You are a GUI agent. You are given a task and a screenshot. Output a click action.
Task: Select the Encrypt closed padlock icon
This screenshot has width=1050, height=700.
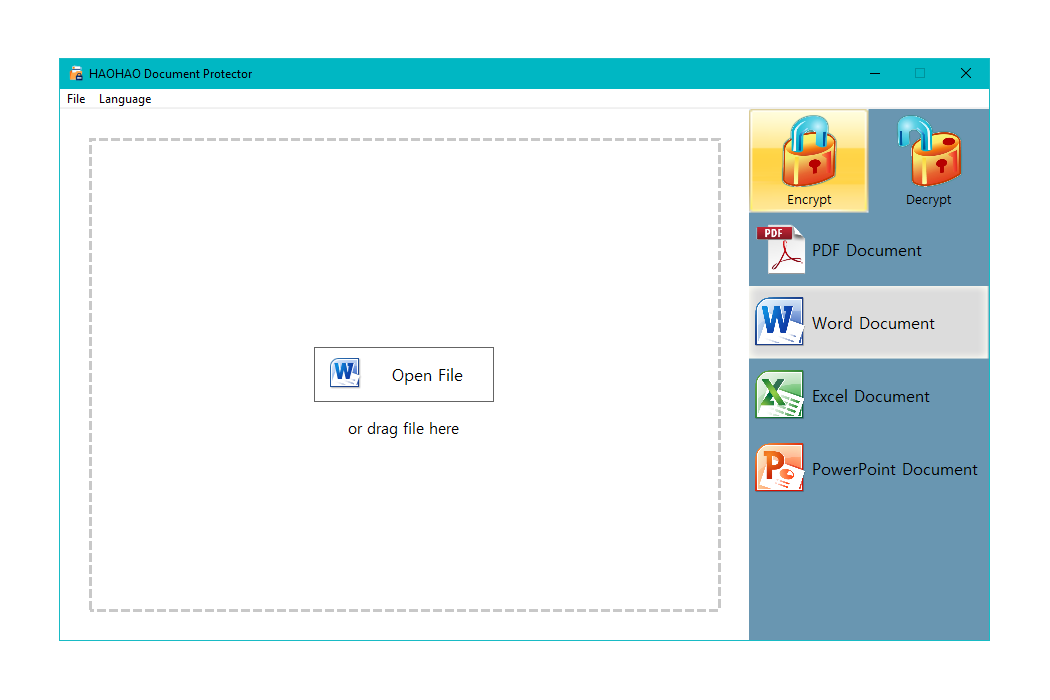[809, 152]
